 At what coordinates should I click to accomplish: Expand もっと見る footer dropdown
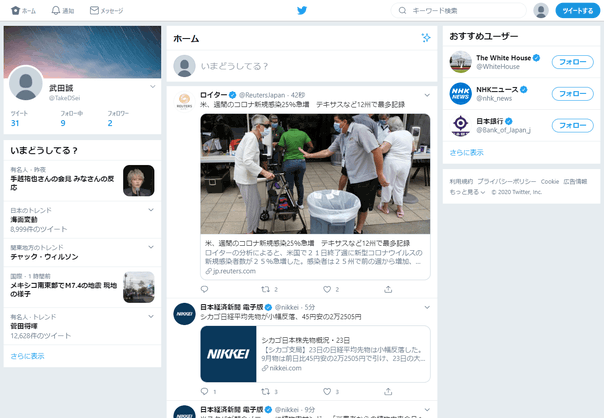click(x=467, y=192)
